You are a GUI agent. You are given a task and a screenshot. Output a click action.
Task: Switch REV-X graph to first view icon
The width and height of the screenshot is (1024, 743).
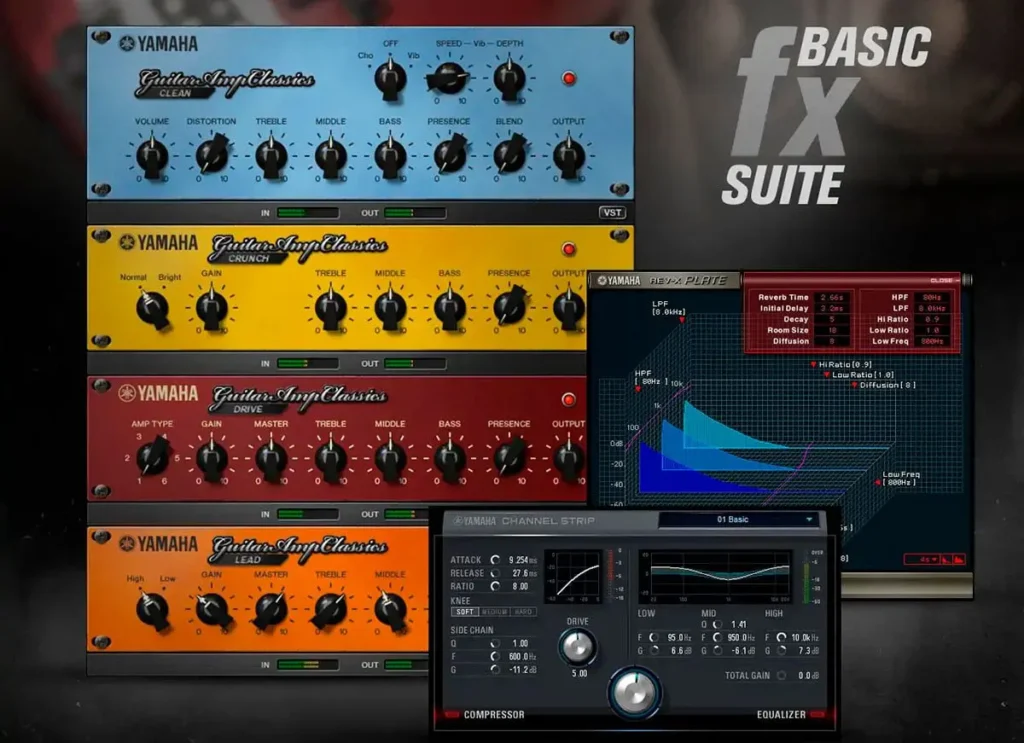coord(946,560)
